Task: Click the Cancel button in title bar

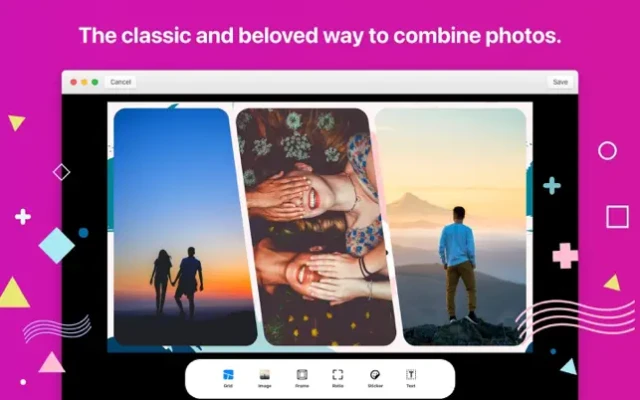Action: pos(121,82)
